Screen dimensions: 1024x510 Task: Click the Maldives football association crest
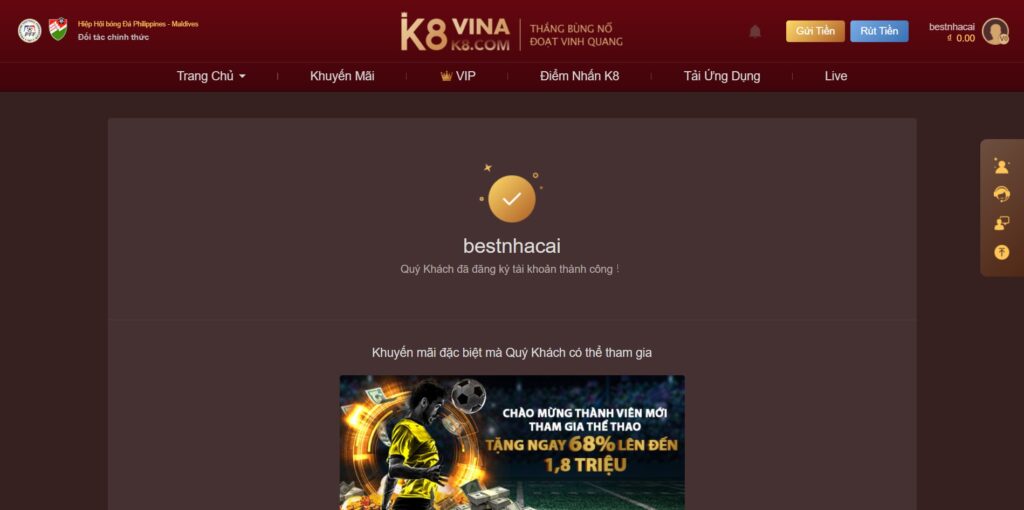pyautogui.click(x=58, y=29)
